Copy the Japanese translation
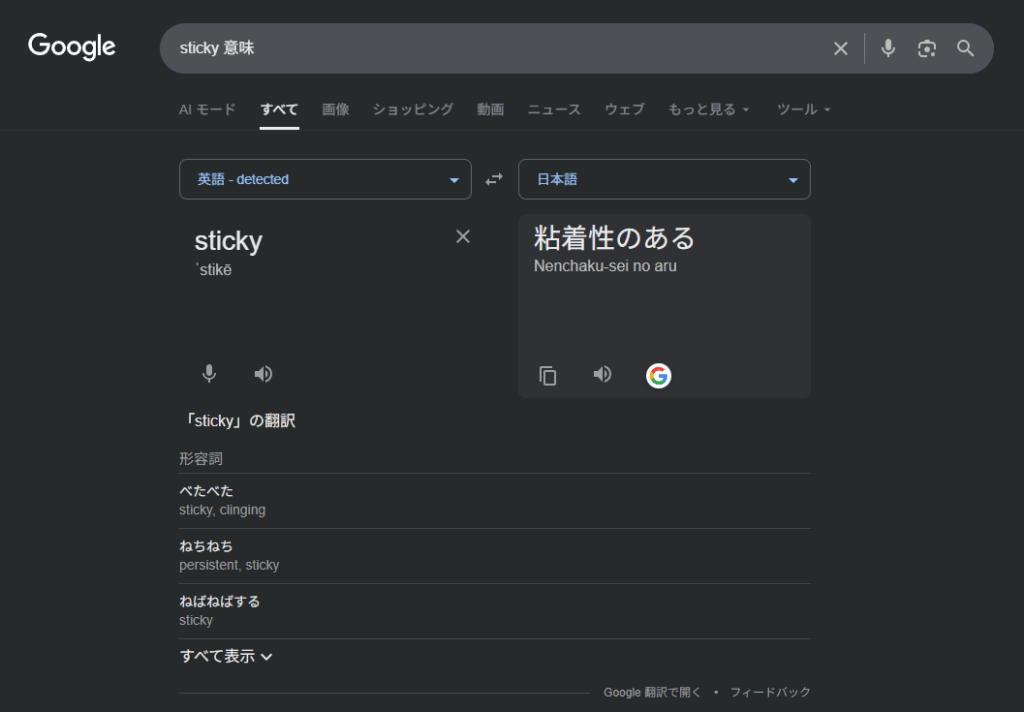Viewport: 1024px width, 712px height. pos(548,375)
